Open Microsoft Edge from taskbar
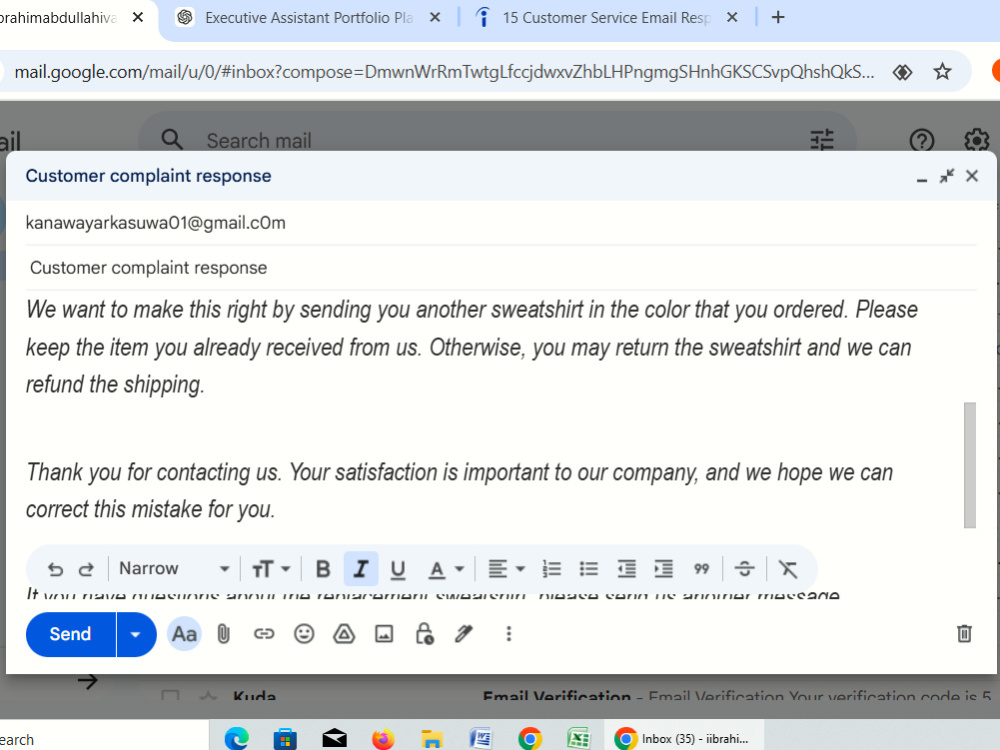The image size is (1000, 750). pos(237,739)
